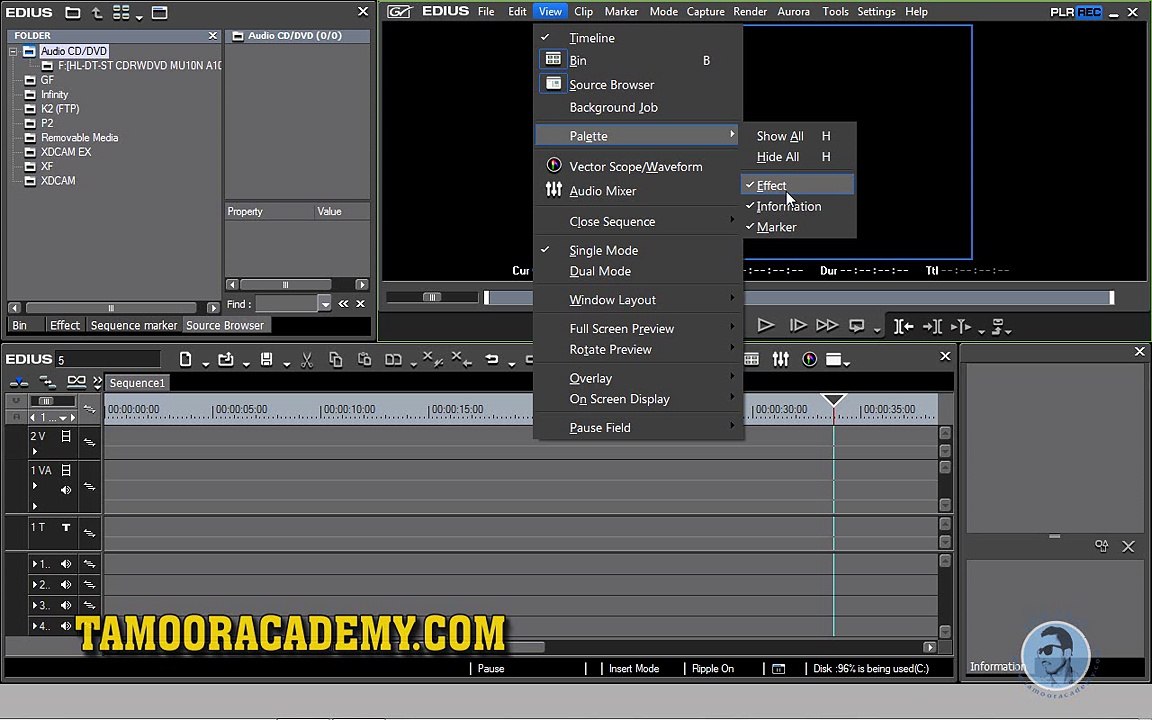Click the Move Up Folder arrow in the Bin header
The height and width of the screenshot is (720, 1152).
click(x=96, y=12)
